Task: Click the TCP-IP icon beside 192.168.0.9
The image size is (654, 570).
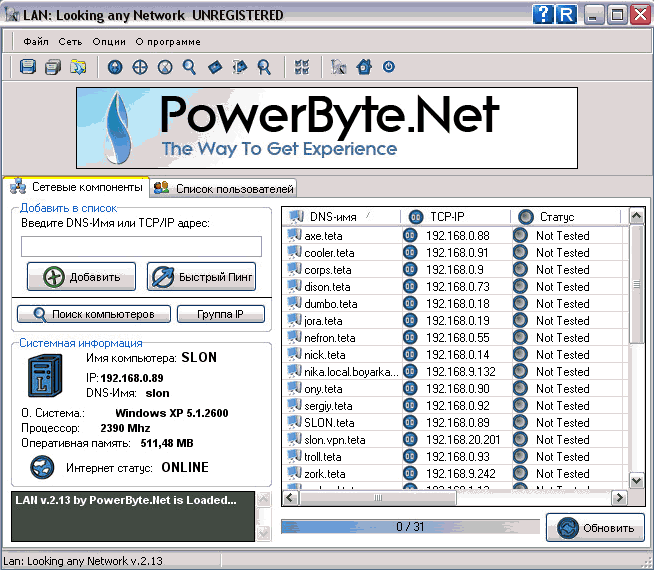Action: (x=410, y=269)
